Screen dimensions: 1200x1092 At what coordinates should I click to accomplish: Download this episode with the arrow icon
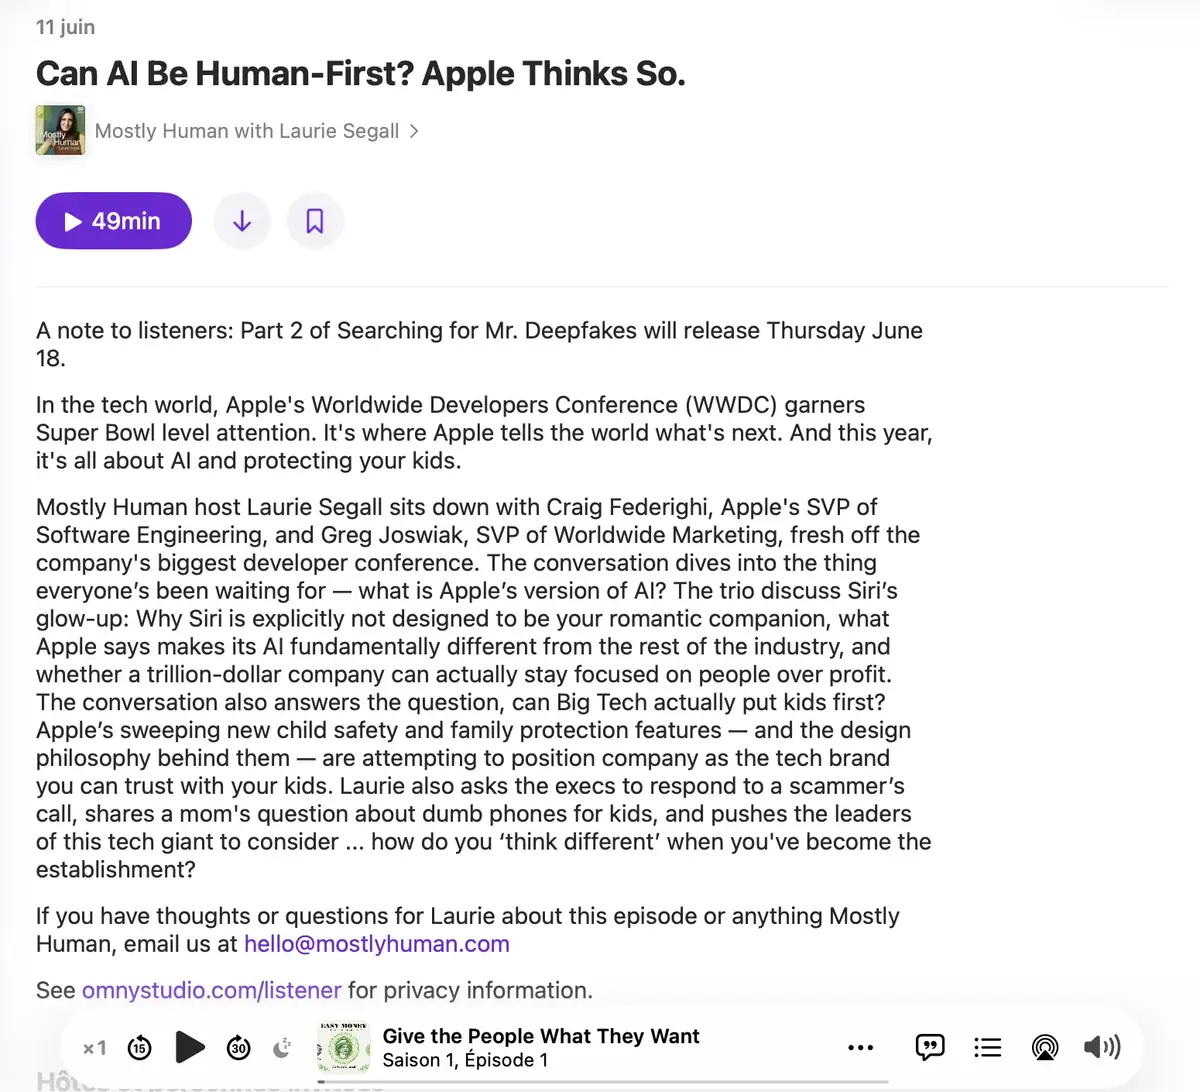click(242, 221)
